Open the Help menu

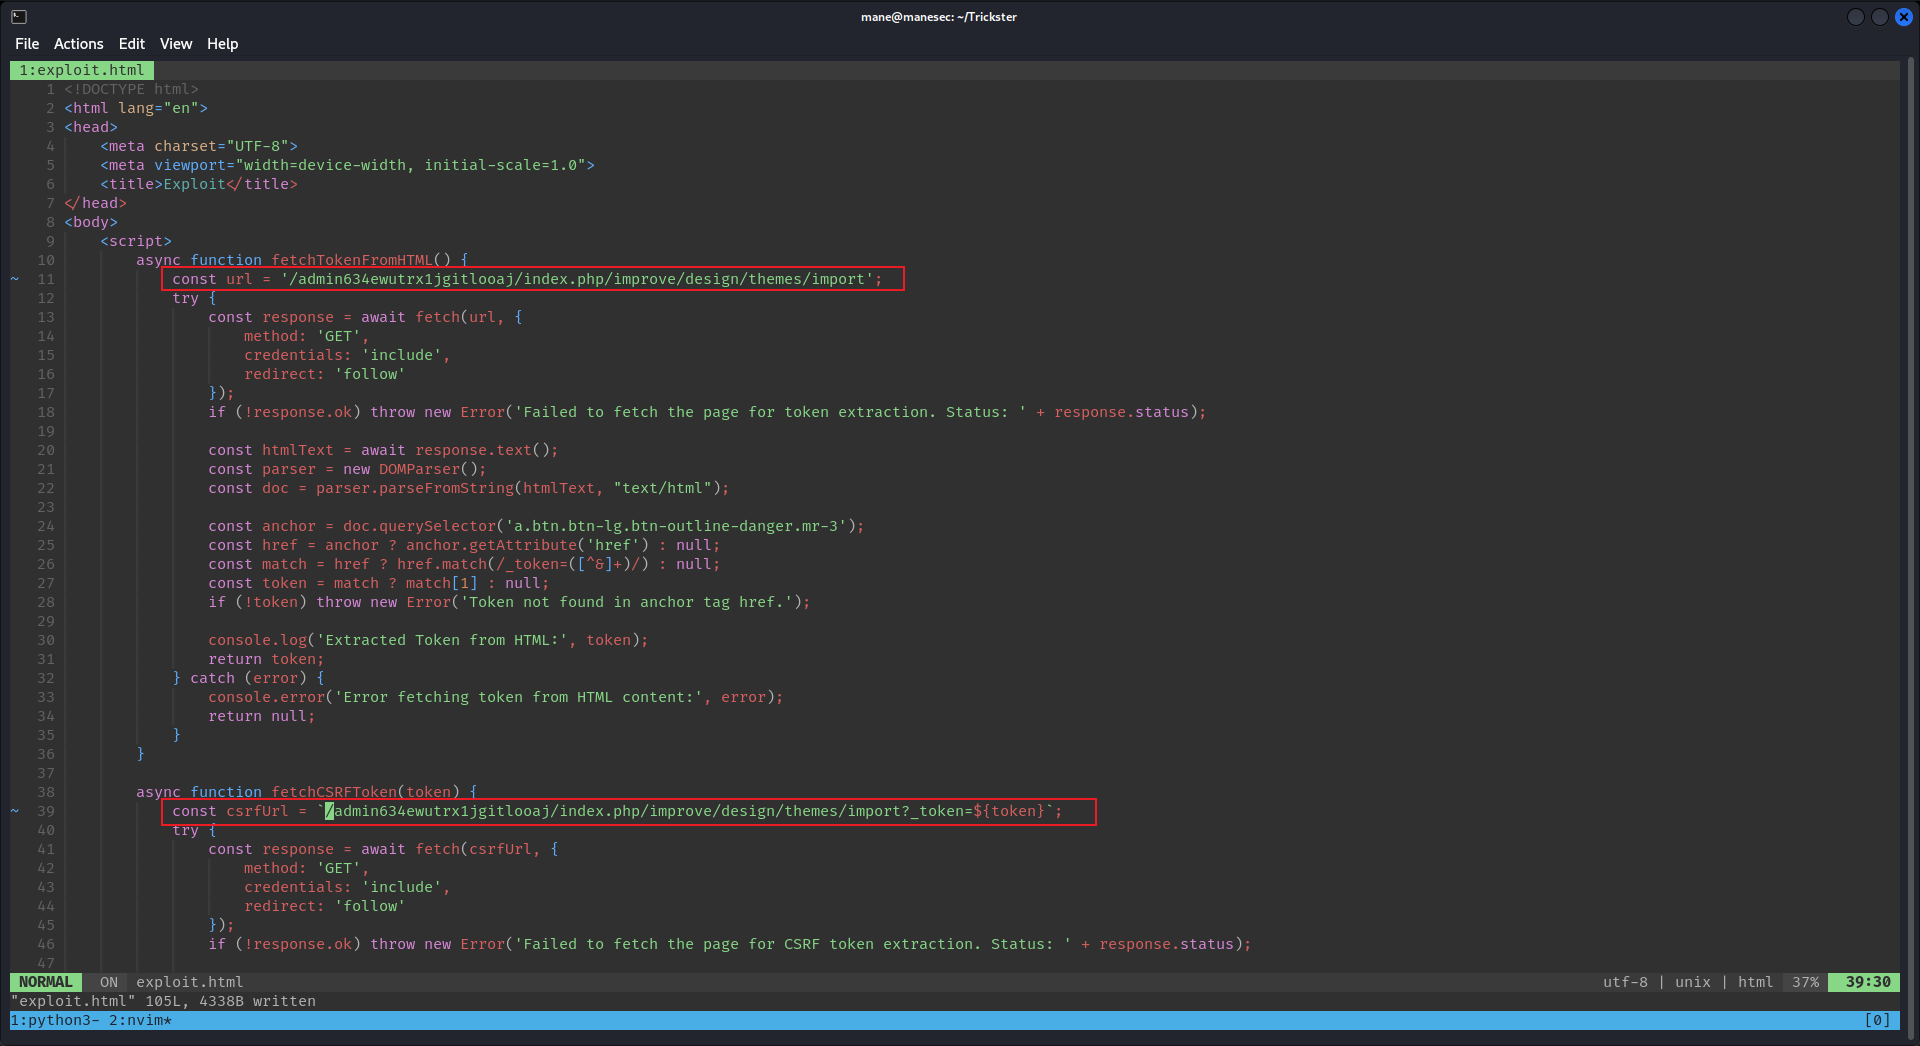[222, 44]
